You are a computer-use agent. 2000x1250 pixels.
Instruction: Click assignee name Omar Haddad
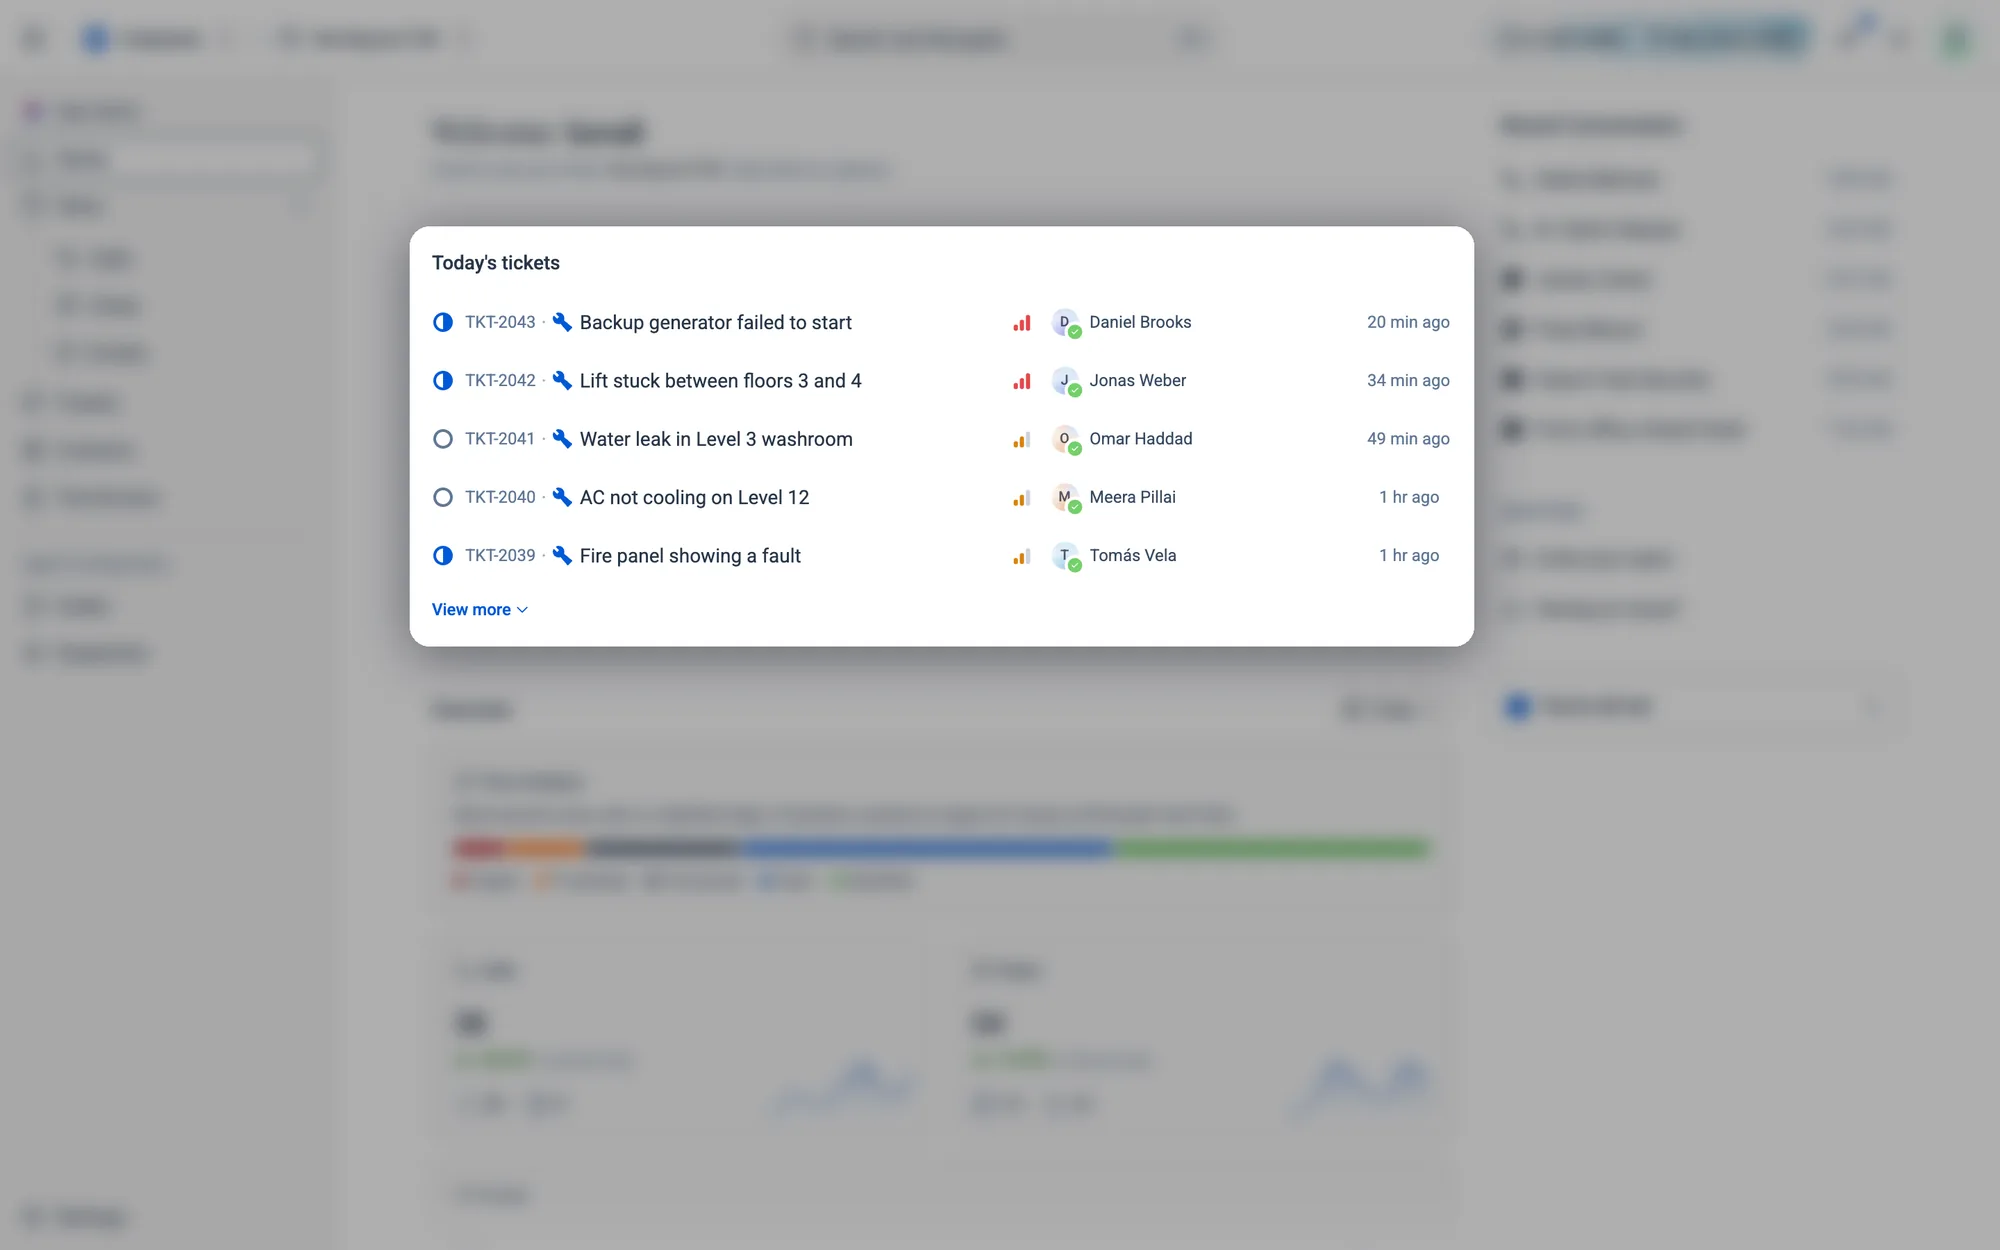[1141, 439]
